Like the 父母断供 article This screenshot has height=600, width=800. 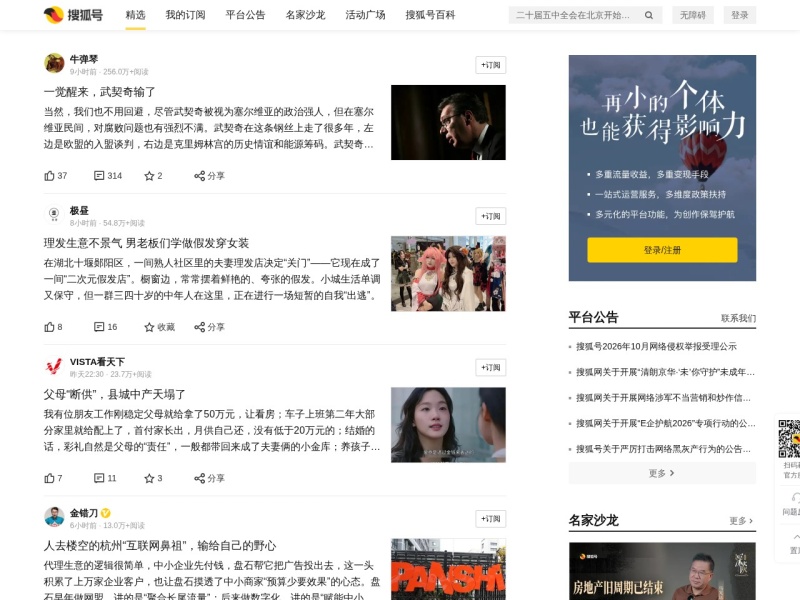(x=53, y=478)
